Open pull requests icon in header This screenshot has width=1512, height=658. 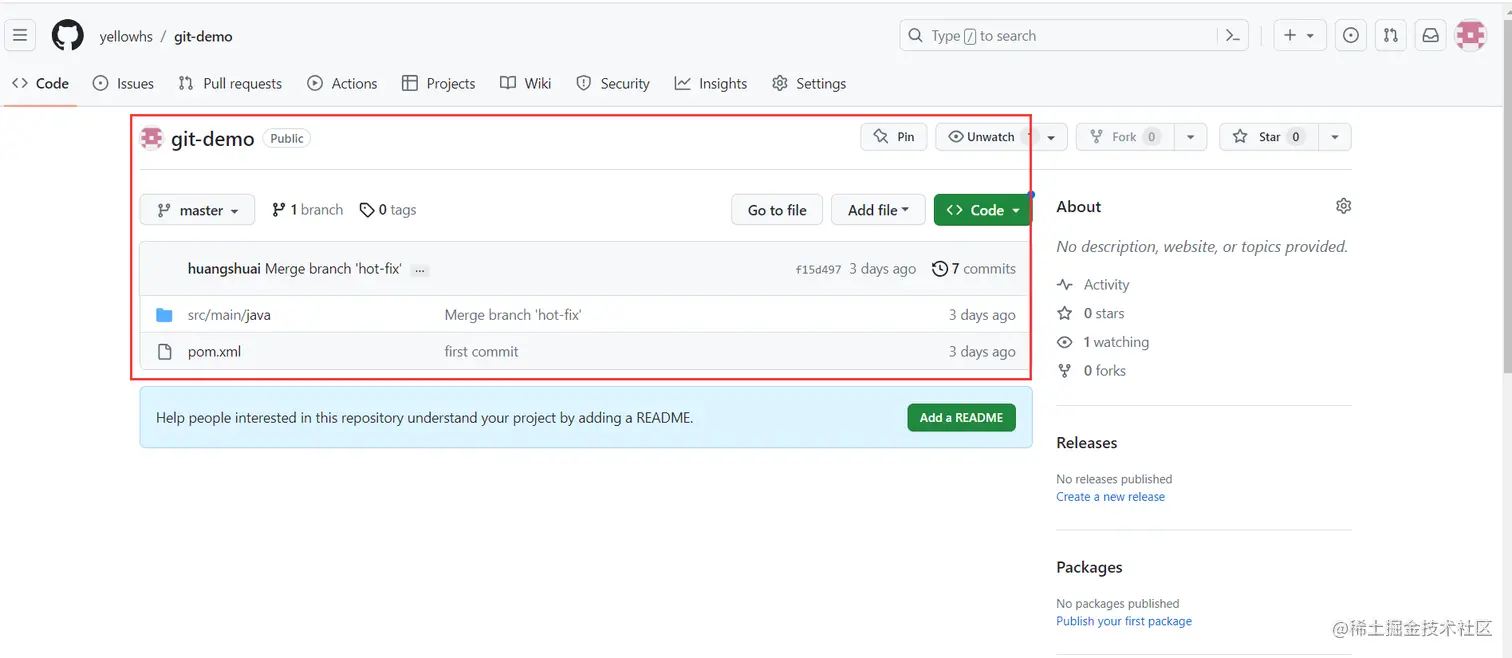(1391, 36)
